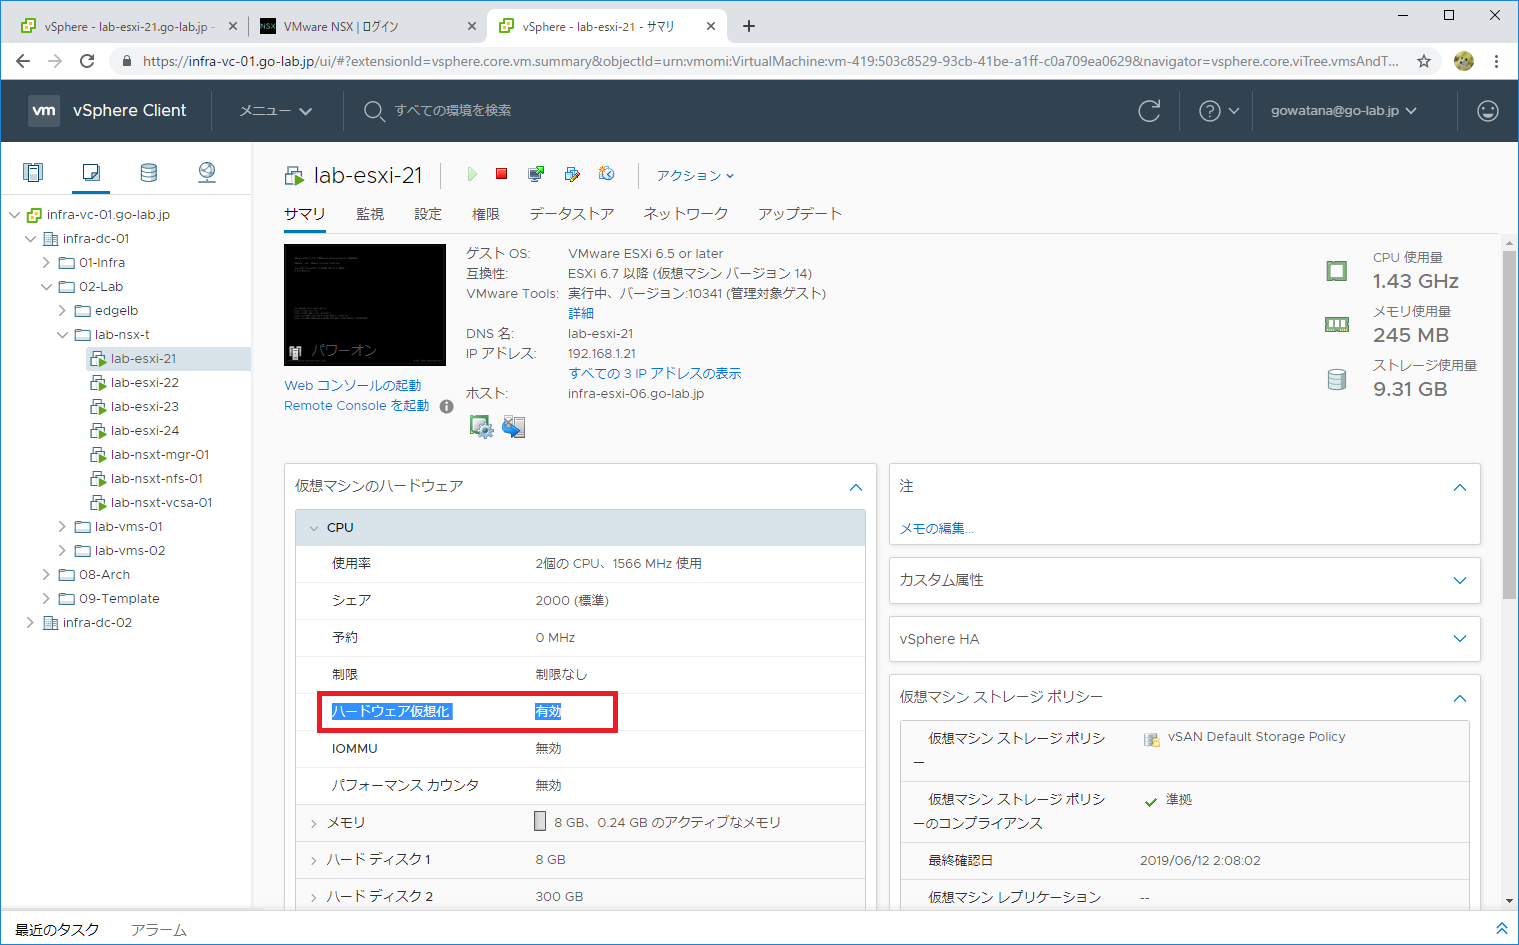Click the launch console monitor icon
The height and width of the screenshot is (945, 1519).
pos(536,174)
